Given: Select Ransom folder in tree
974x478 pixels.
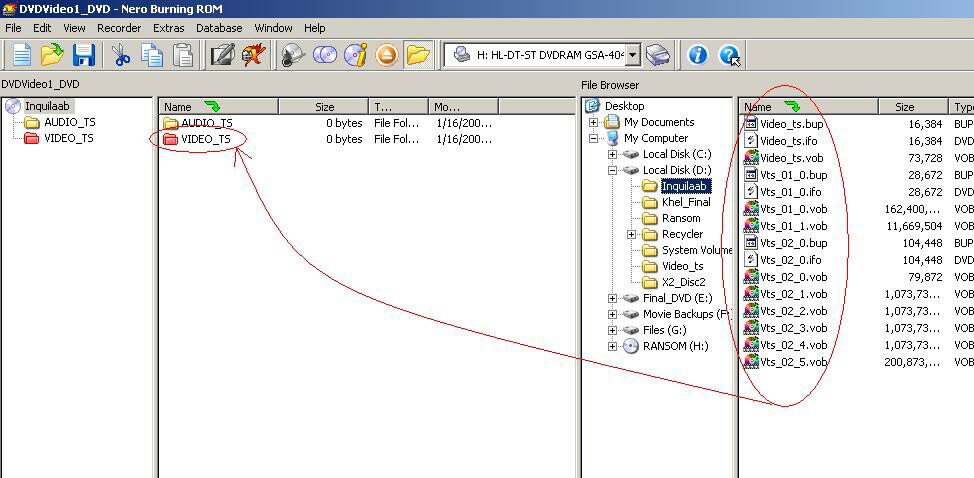Looking at the screenshot, I should (x=681, y=219).
